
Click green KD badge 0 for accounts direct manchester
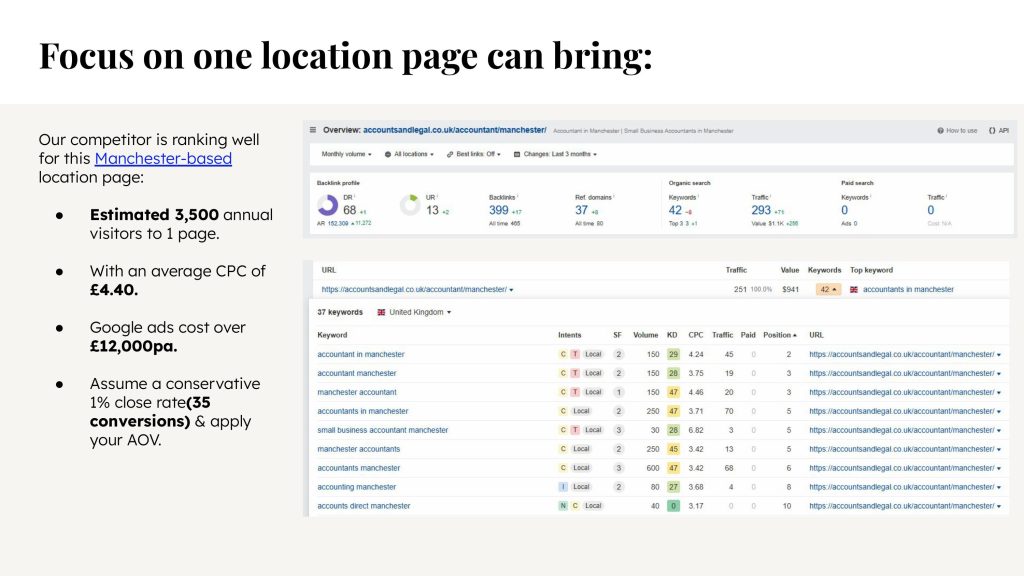click(673, 506)
